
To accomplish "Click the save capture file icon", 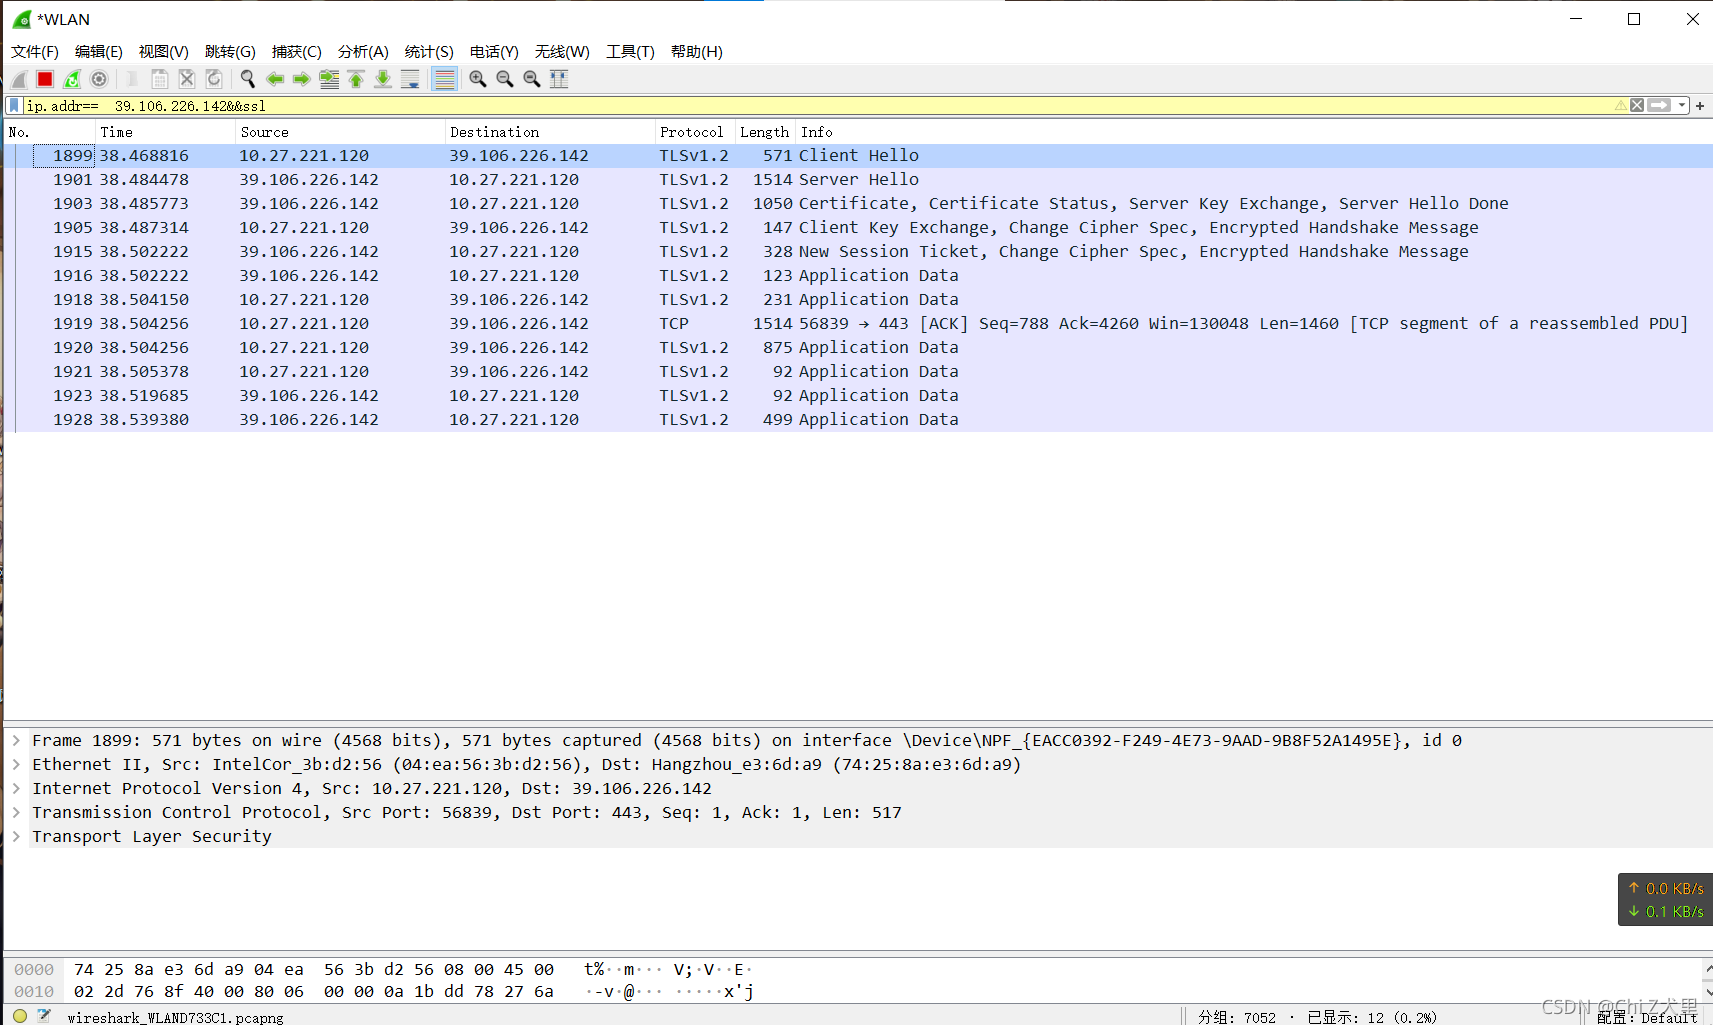I will (159, 79).
